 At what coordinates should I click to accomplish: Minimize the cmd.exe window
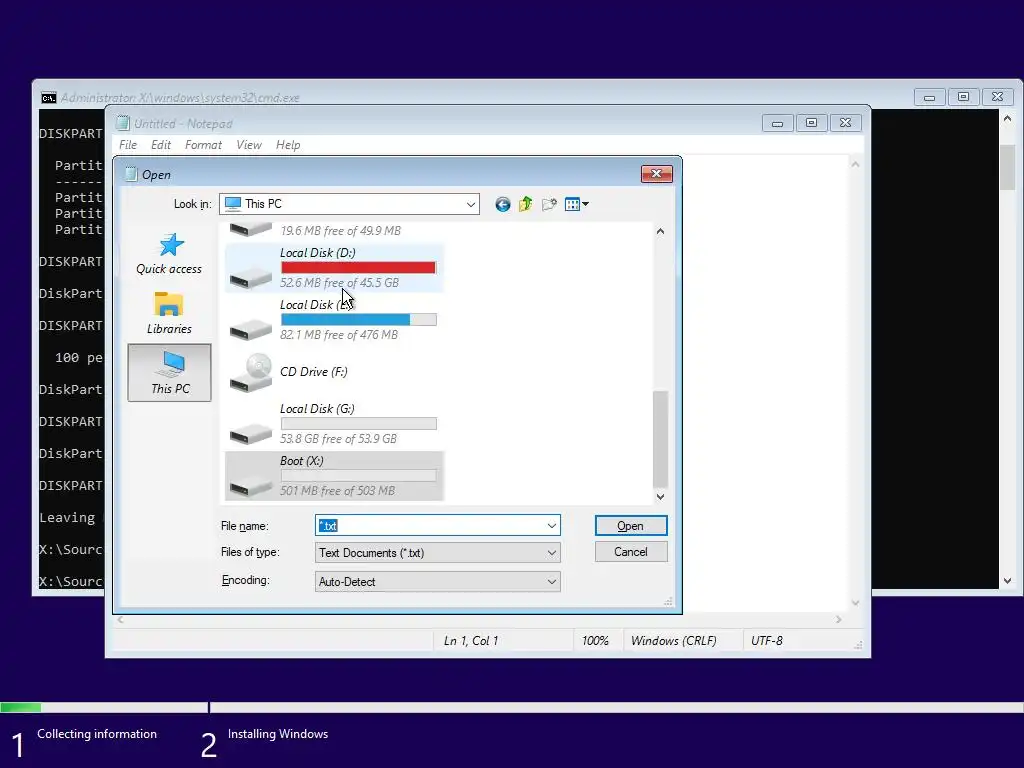tap(929, 97)
